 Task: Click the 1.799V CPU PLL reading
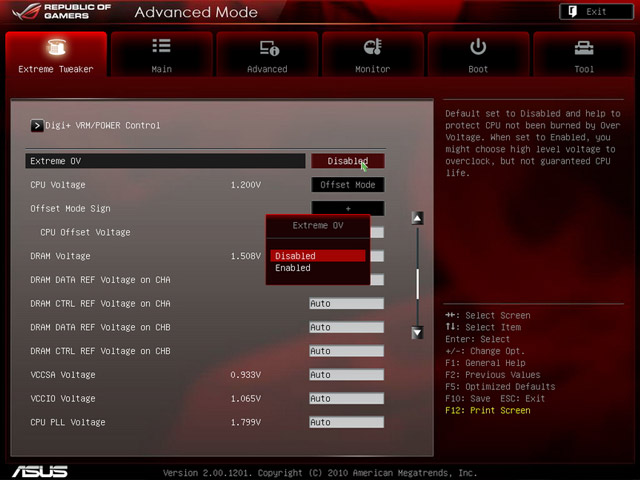point(246,422)
